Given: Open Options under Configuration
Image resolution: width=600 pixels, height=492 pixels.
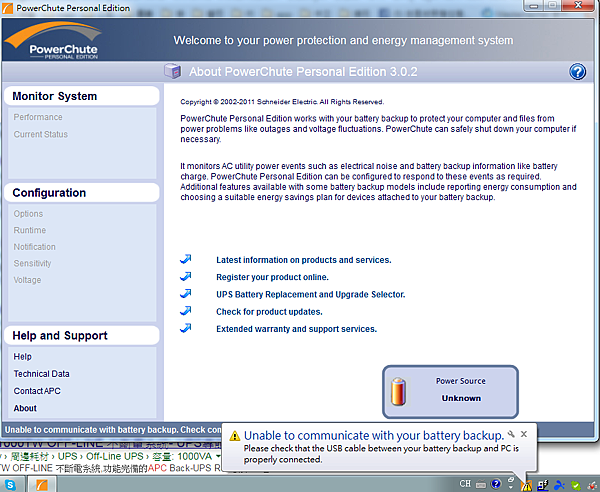Looking at the screenshot, I should tap(28, 214).
